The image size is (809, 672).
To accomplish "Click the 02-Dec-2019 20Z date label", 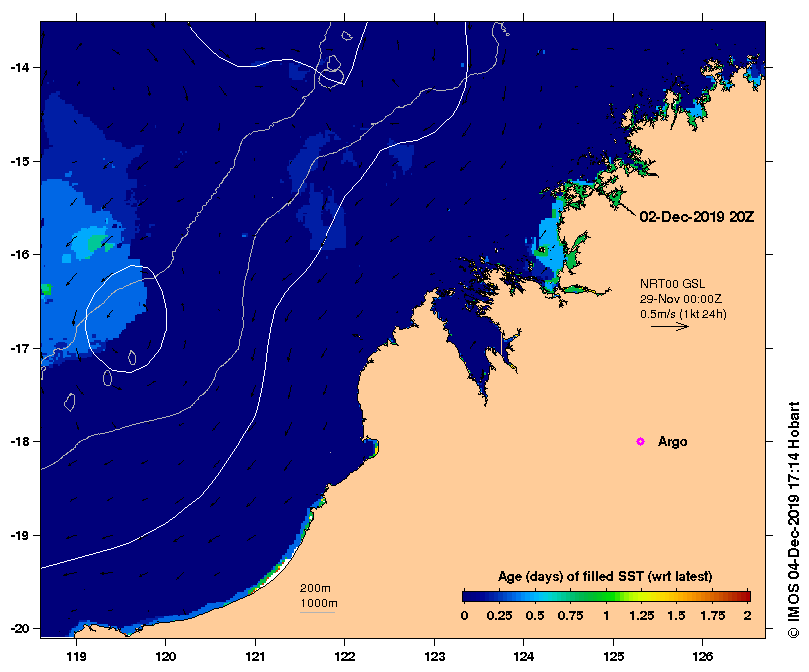I will (697, 217).
